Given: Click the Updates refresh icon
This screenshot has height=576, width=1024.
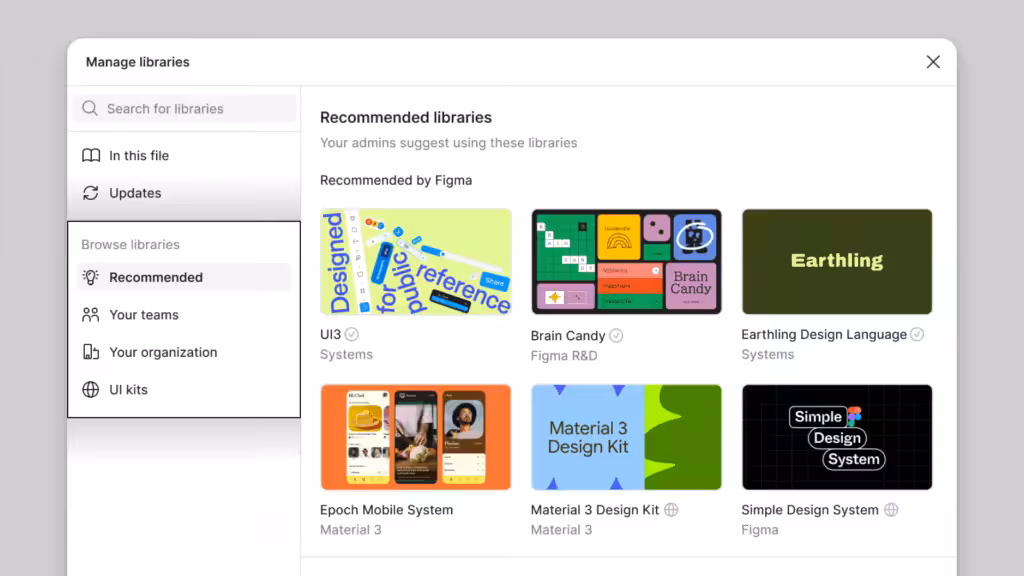Looking at the screenshot, I should click(x=90, y=193).
